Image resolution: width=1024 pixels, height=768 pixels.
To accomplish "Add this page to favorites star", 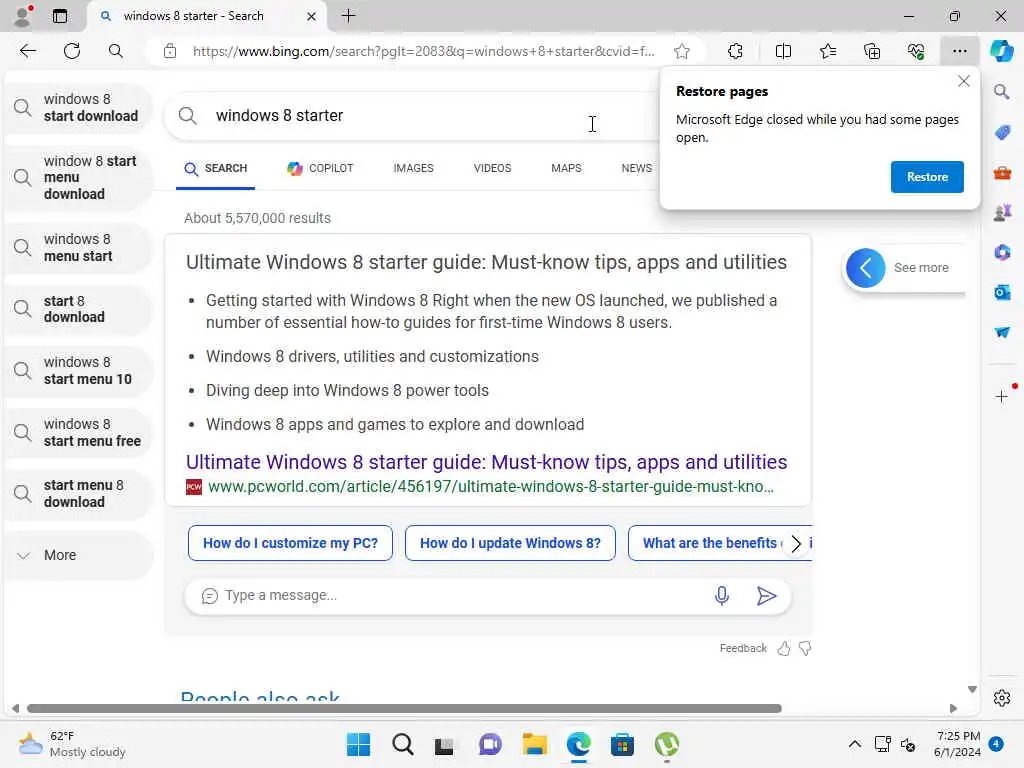I will pos(682,51).
